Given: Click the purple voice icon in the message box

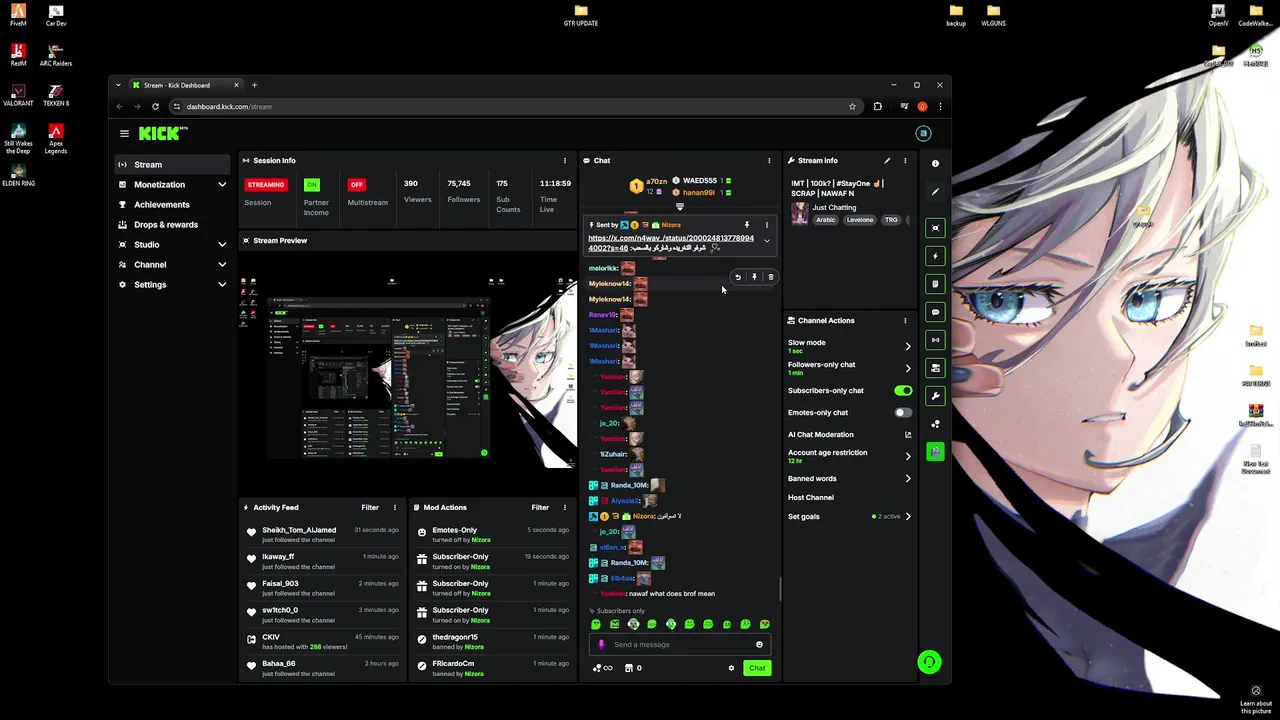Looking at the screenshot, I should click(601, 645).
